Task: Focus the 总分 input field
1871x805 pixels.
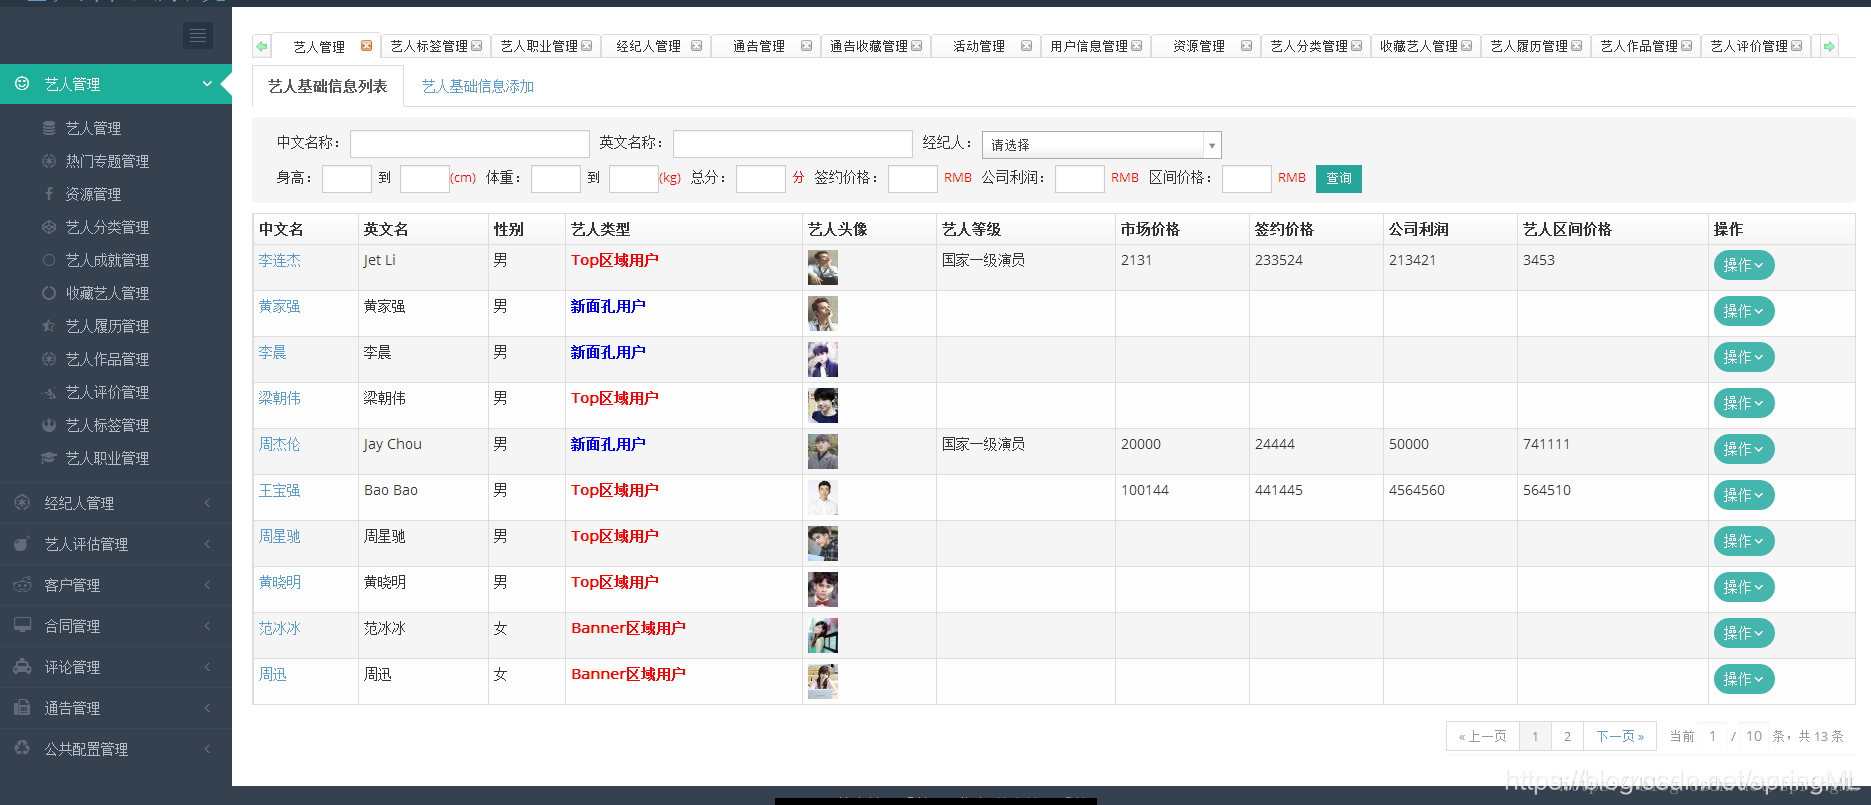Action: click(x=761, y=179)
